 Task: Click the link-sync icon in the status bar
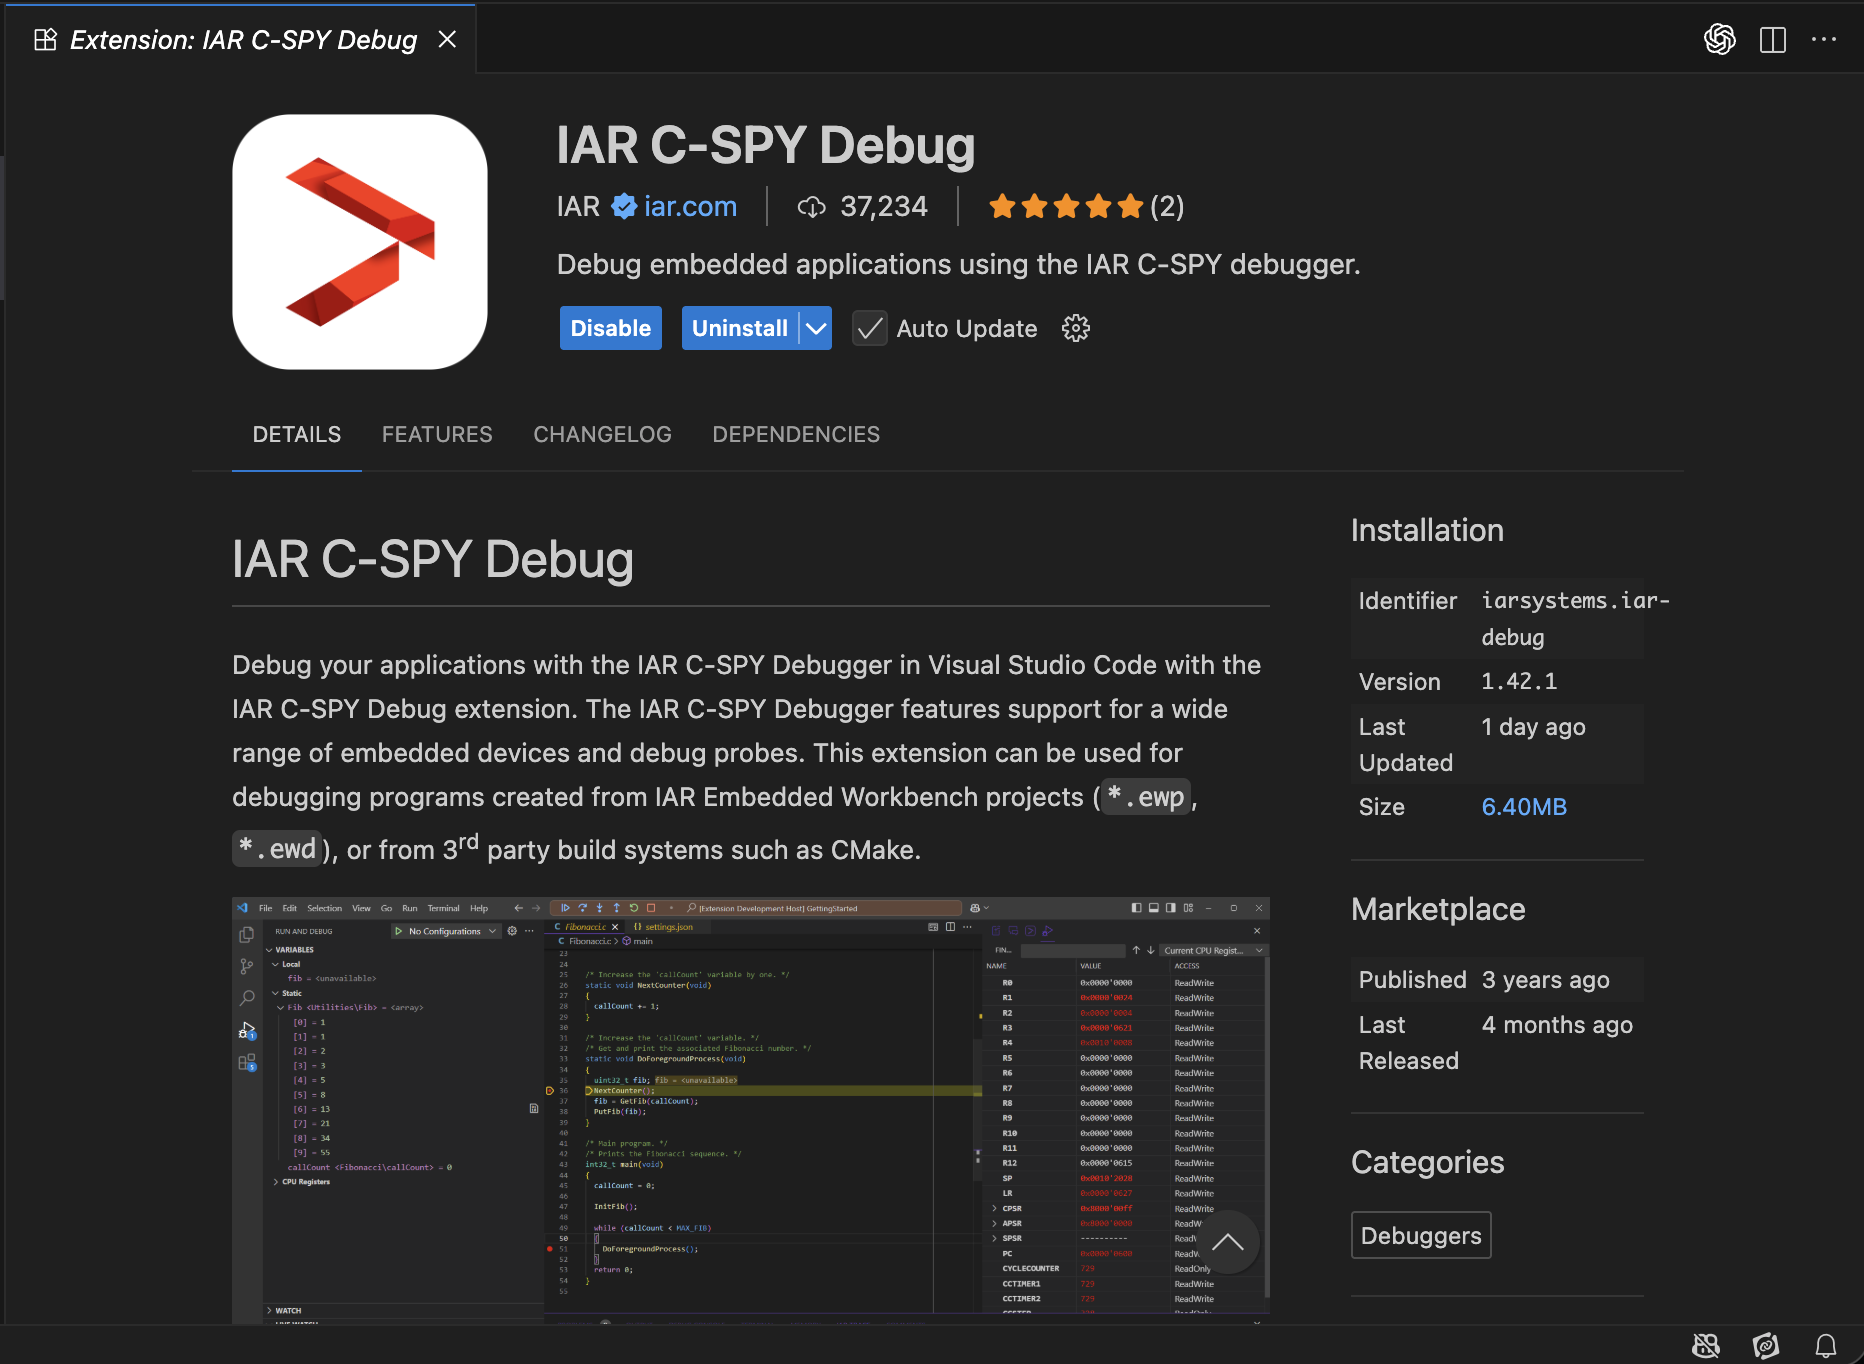click(x=1765, y=1345)
